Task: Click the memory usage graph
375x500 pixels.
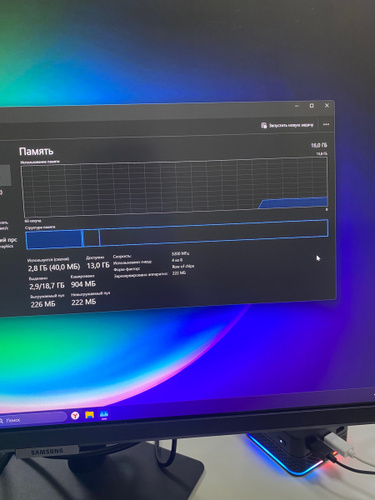Action: pyautogui.click(x=175, y=187)
